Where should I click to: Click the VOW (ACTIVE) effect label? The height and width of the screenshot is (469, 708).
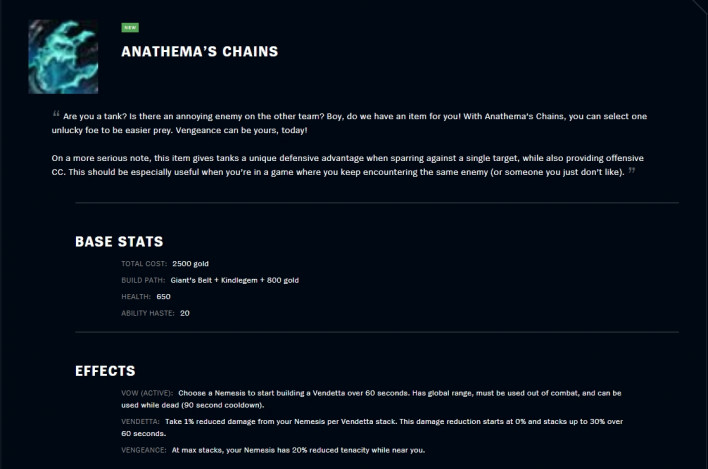[x=147, y=393]
